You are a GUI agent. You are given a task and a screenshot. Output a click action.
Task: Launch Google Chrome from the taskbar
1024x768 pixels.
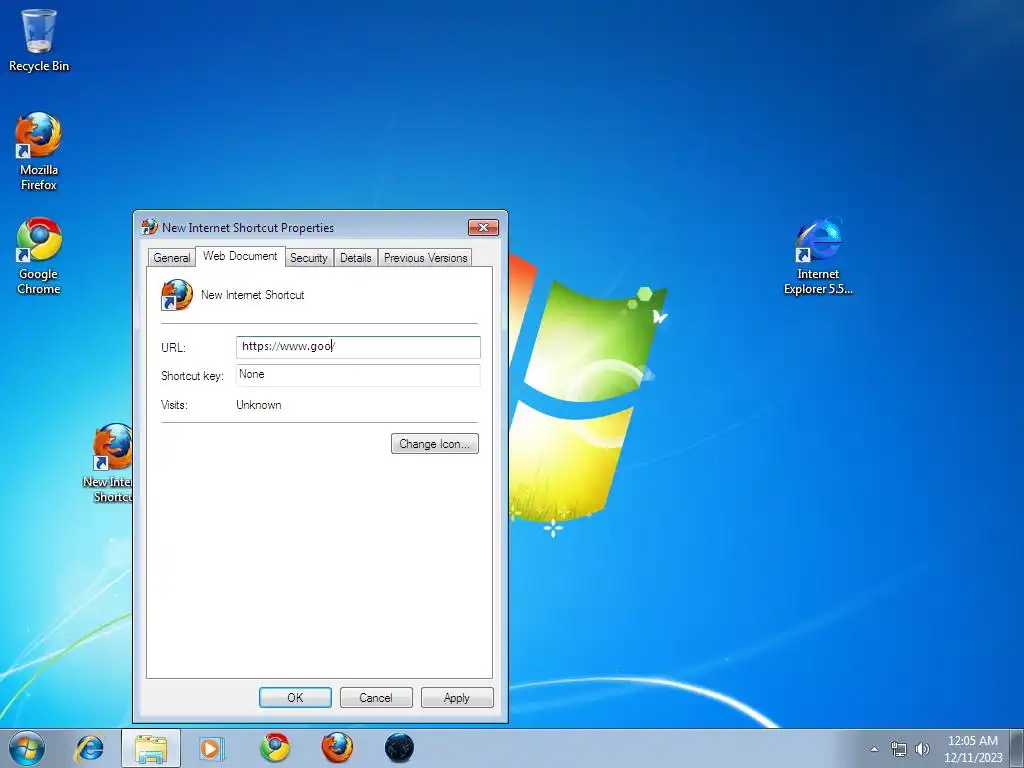(274, 748)
